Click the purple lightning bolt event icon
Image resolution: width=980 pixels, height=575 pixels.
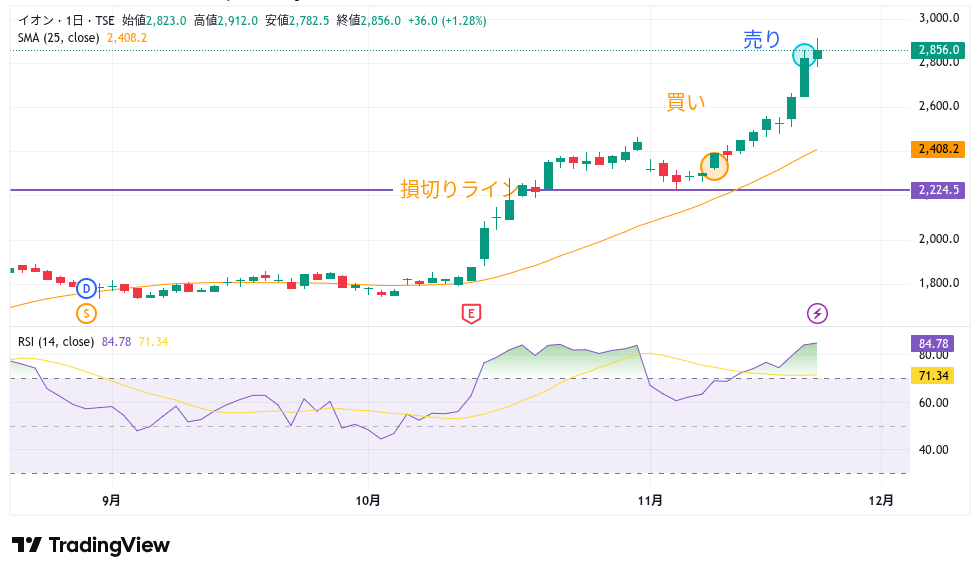(x=817, y=314)
